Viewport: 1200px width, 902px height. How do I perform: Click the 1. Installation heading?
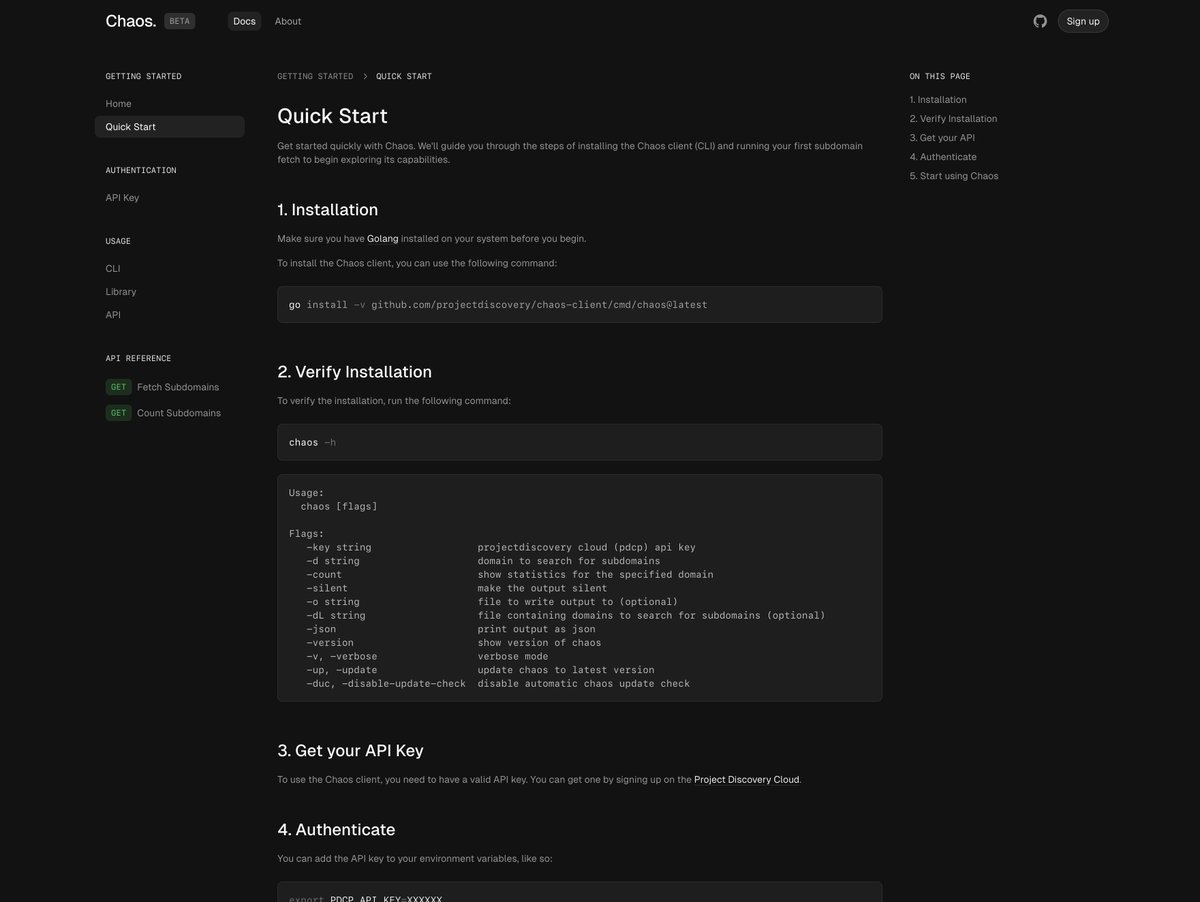(328, 210)
